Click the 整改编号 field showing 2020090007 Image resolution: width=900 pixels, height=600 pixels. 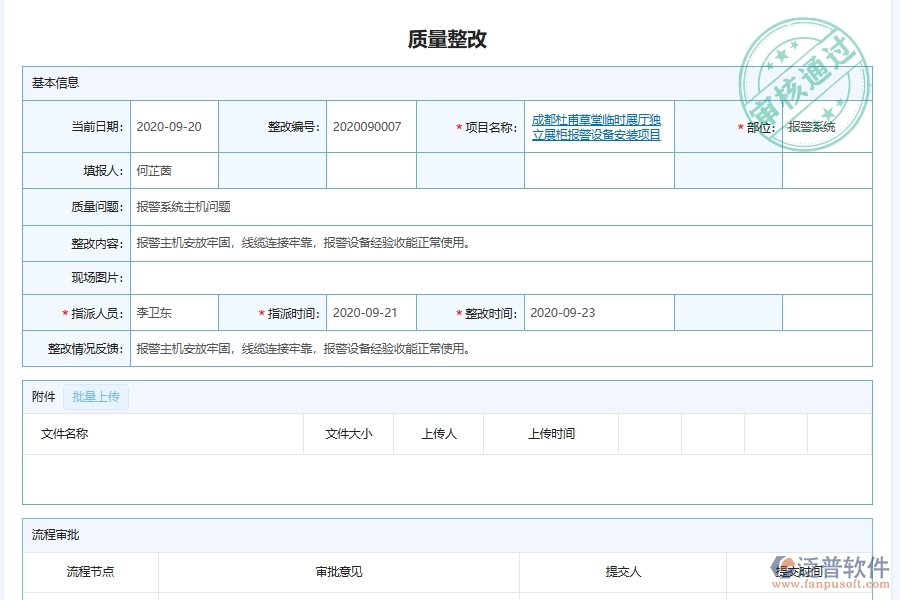(x=369, y=126)
